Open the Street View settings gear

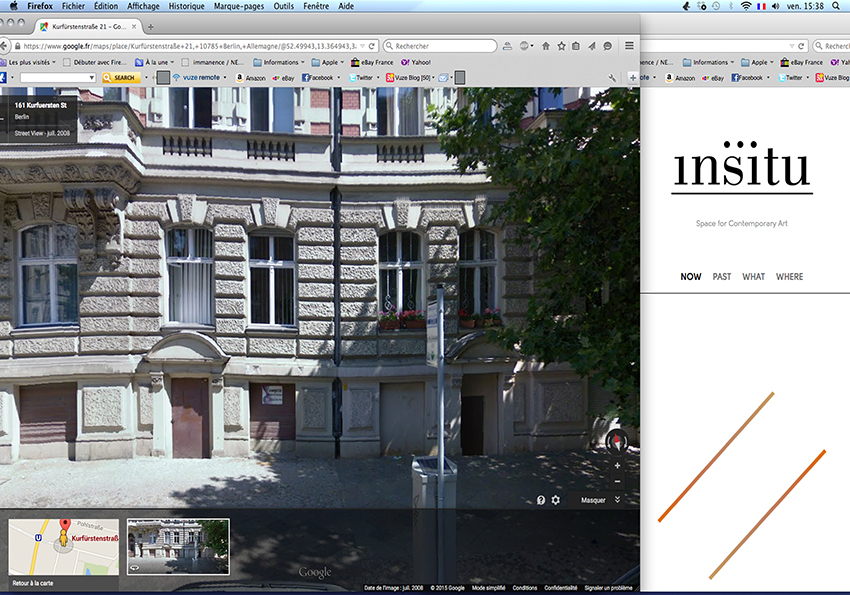tap(556, 500)
